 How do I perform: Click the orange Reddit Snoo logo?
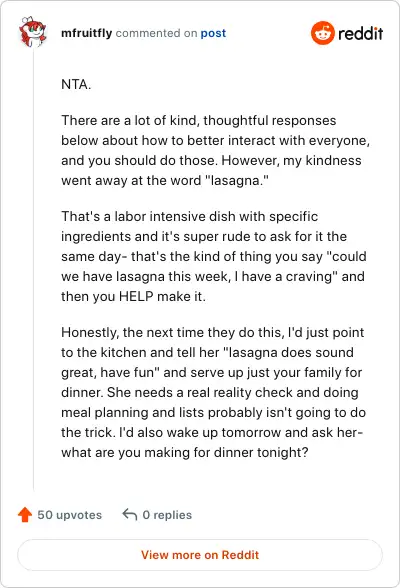(322, 33)
